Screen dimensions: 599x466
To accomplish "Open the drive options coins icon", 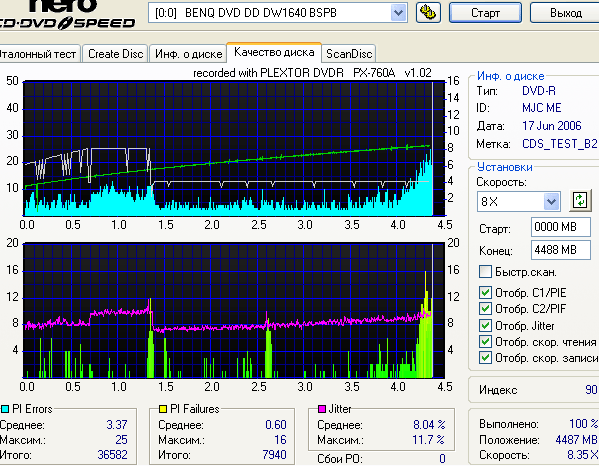I will pos(428,13).
